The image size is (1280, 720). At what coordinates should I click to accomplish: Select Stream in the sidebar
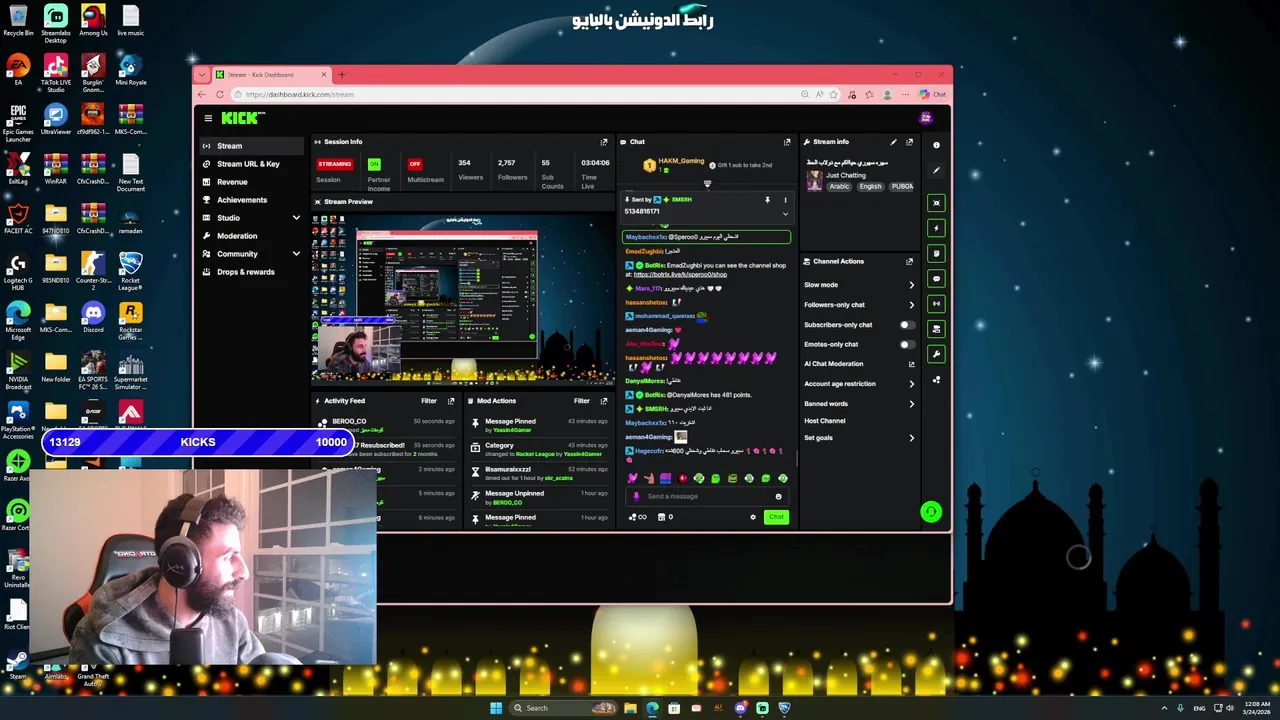251,146
